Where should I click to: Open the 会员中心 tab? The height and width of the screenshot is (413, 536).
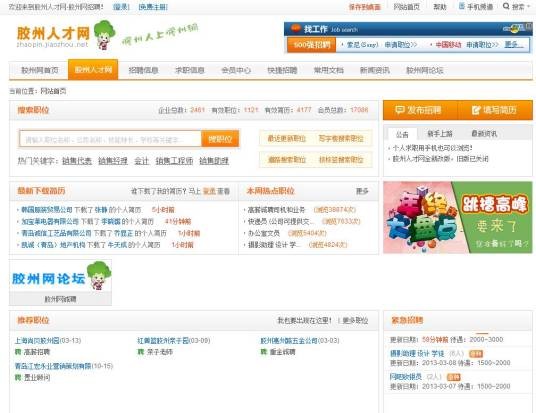(236, 70)
